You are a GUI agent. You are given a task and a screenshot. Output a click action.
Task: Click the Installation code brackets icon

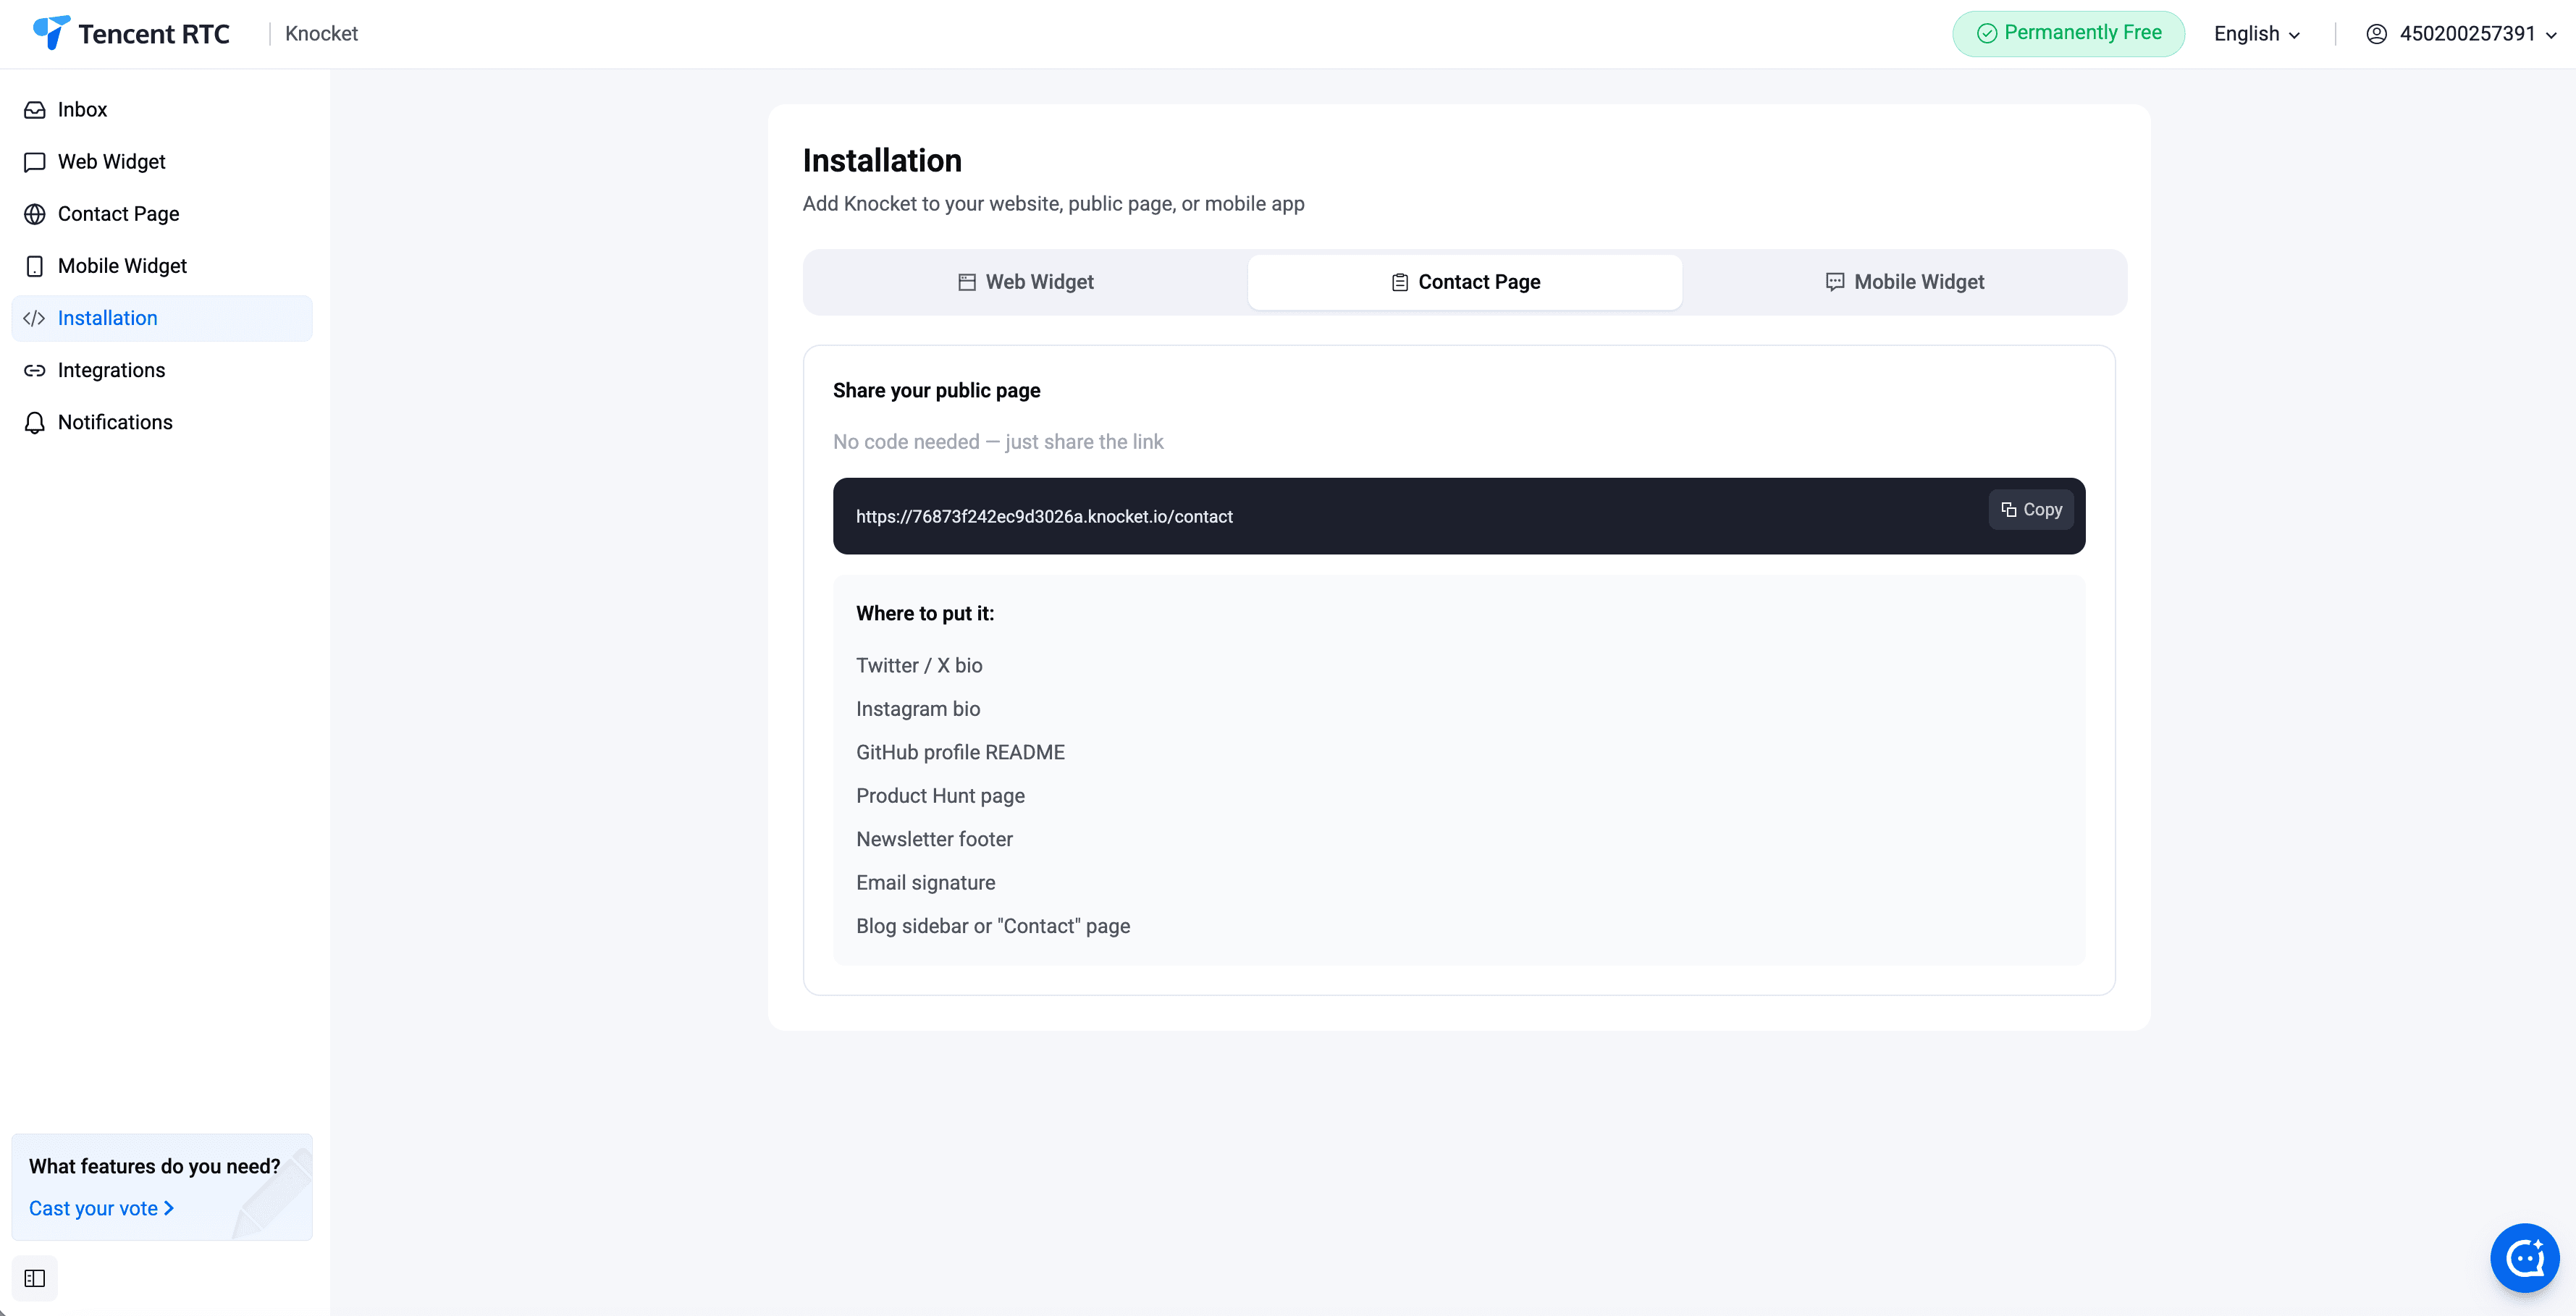[35, 318]
